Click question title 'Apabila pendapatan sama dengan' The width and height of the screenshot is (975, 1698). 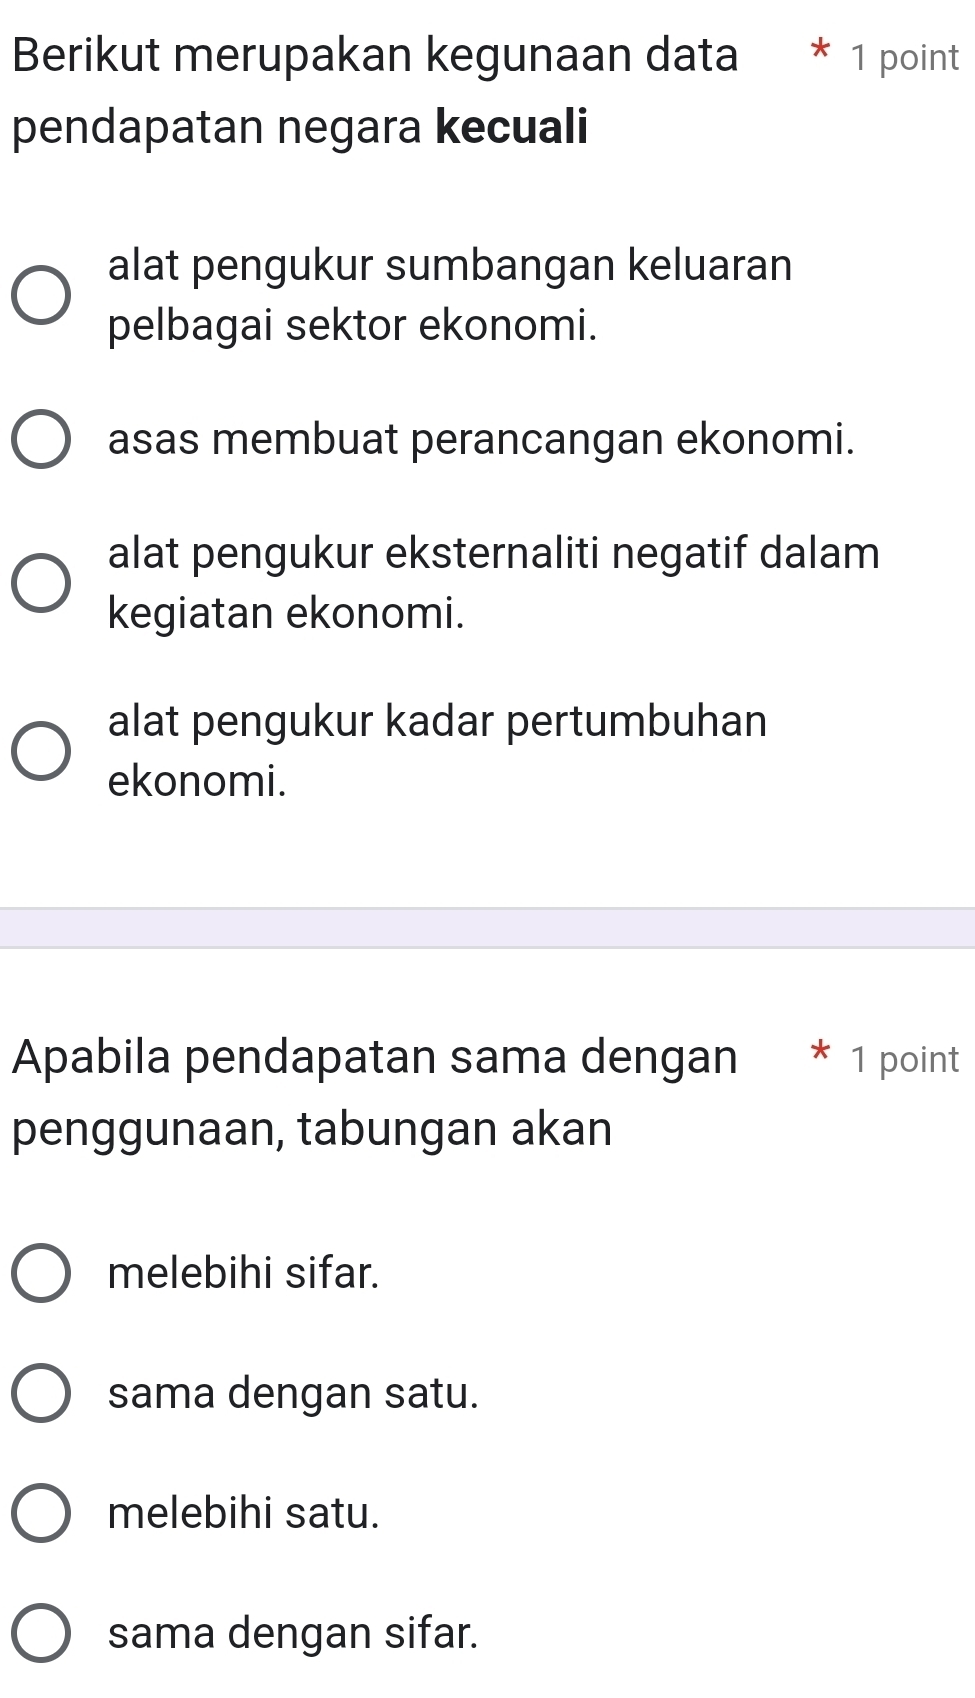(x=375, y=1057)
